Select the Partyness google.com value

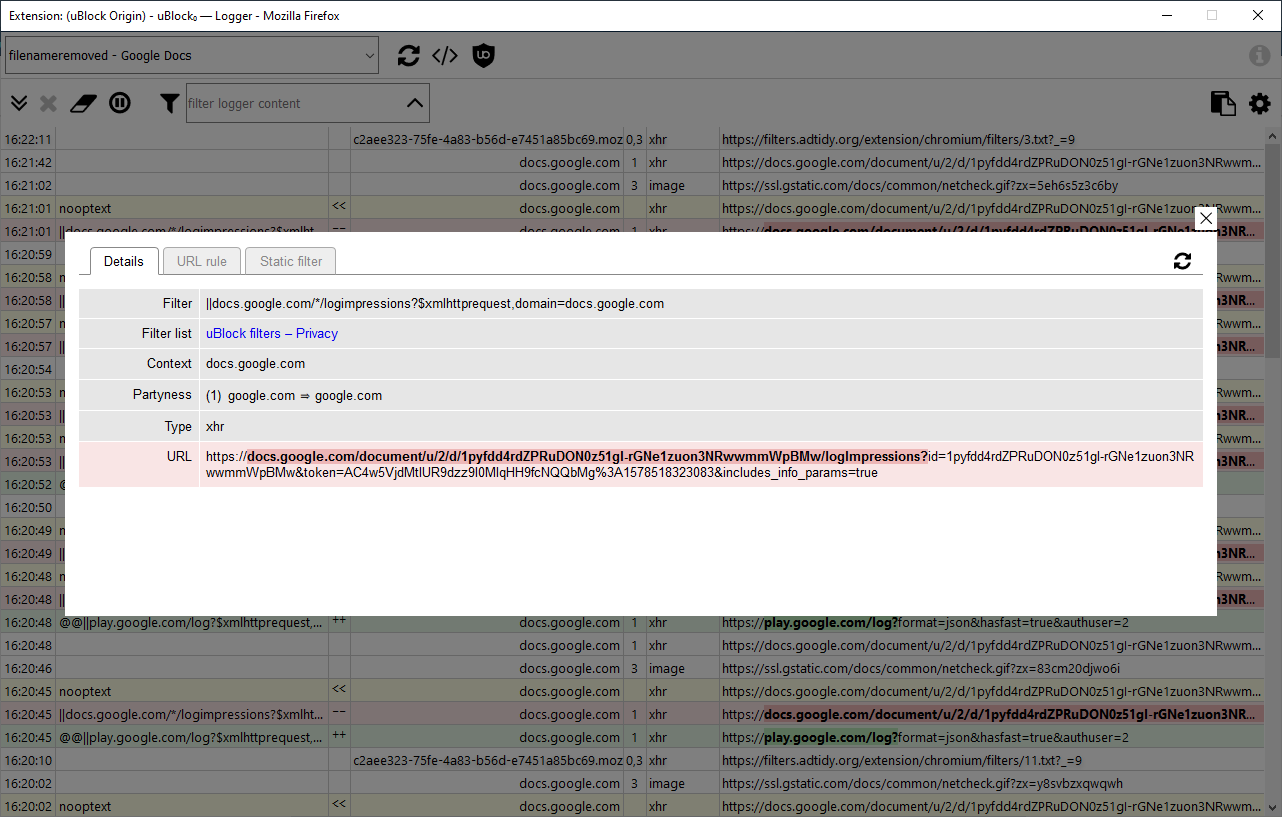294,395
